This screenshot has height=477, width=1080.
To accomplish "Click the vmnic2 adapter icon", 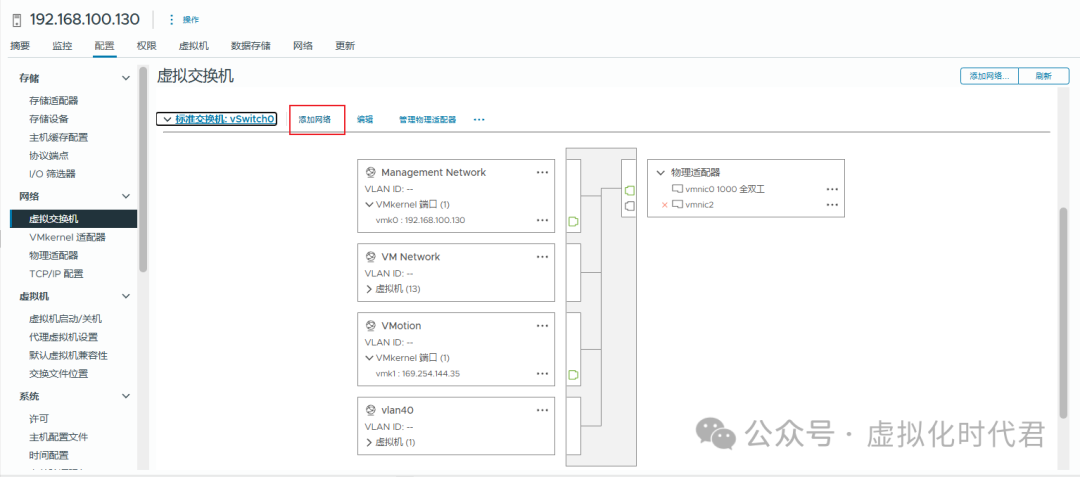I will (x=676, y=204).
